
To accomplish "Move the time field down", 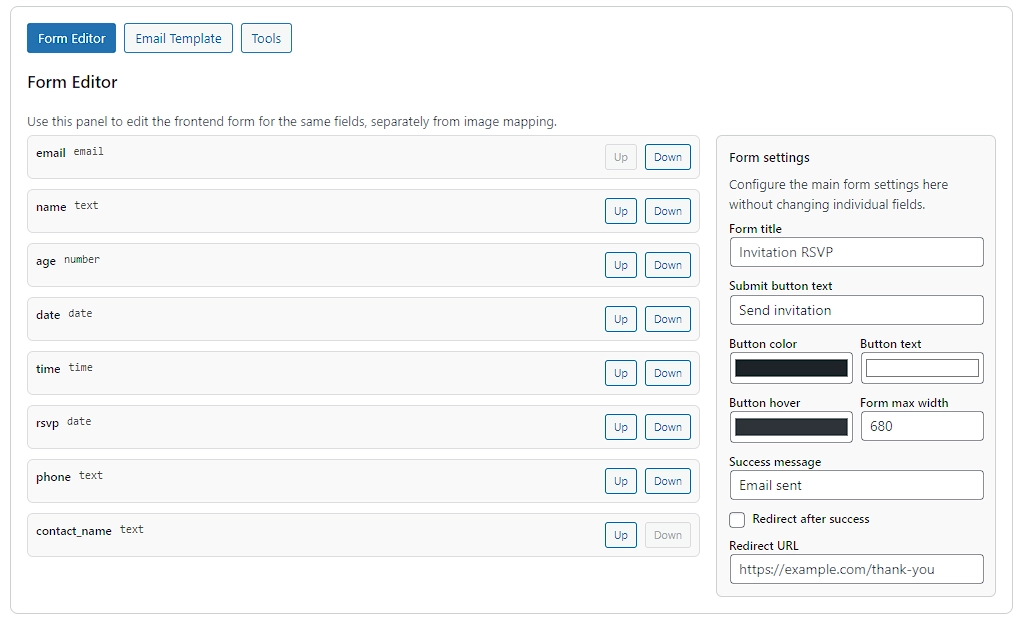I will point(667,373).
